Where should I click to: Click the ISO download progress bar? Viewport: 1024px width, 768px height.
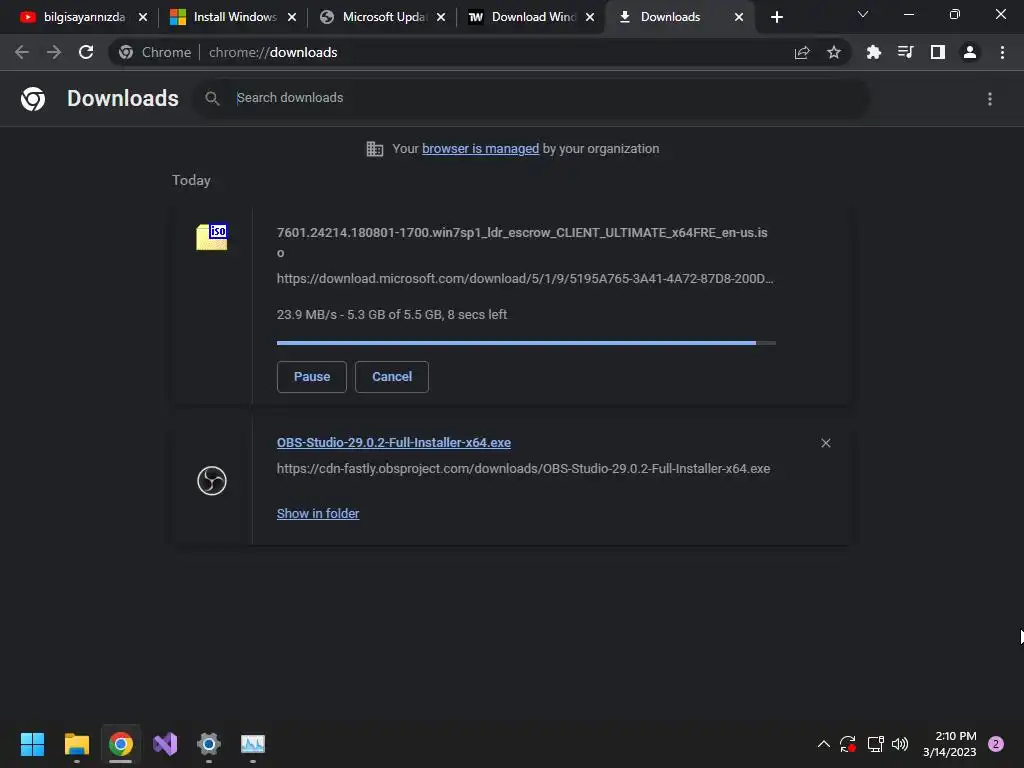click(x=526, y=343)
